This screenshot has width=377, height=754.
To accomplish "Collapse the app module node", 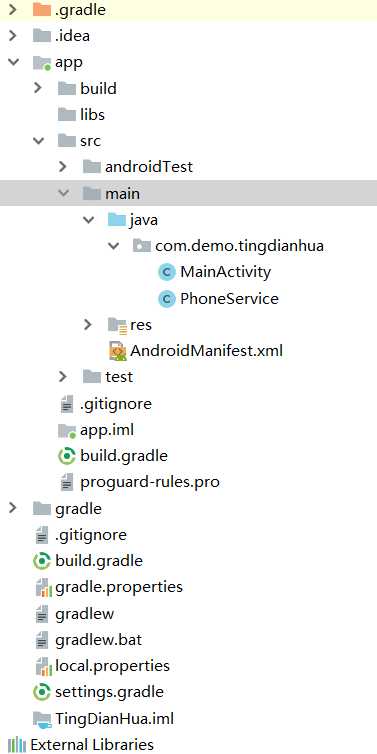I will coord(13,62).
